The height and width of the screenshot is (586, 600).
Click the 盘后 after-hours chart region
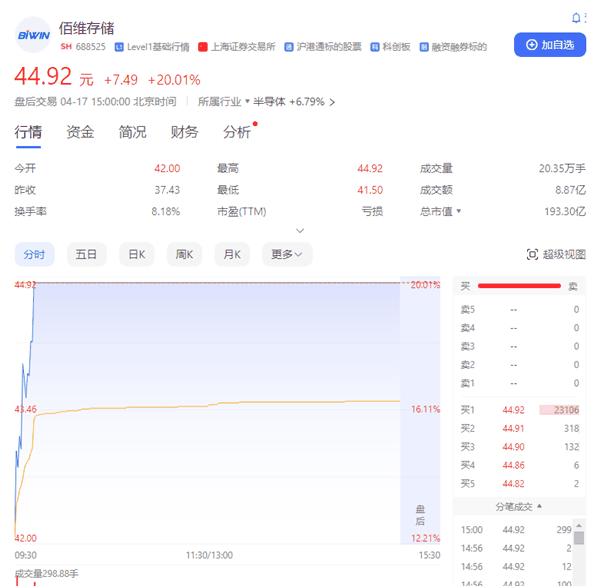[420, 410]
